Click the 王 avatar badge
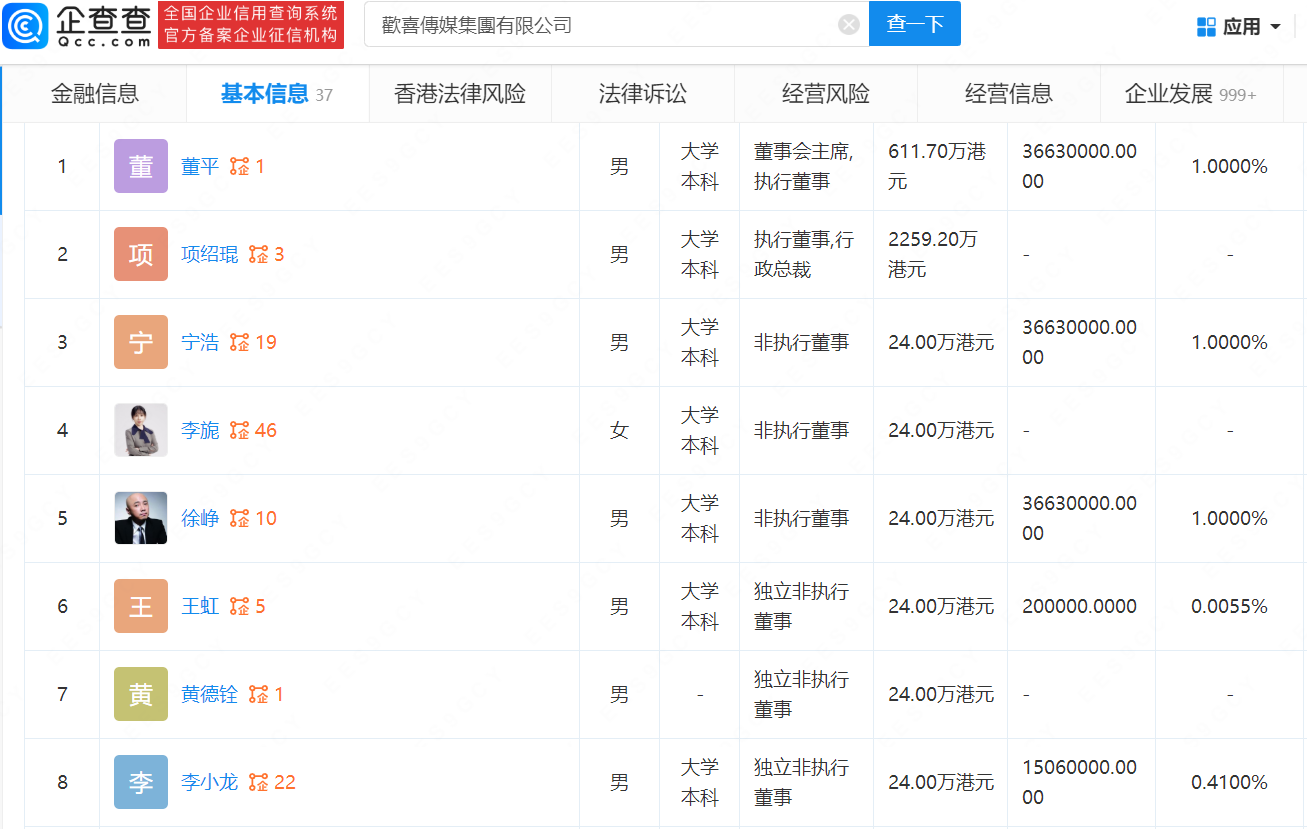1307x829 pixels. click(x=141, y=606)
